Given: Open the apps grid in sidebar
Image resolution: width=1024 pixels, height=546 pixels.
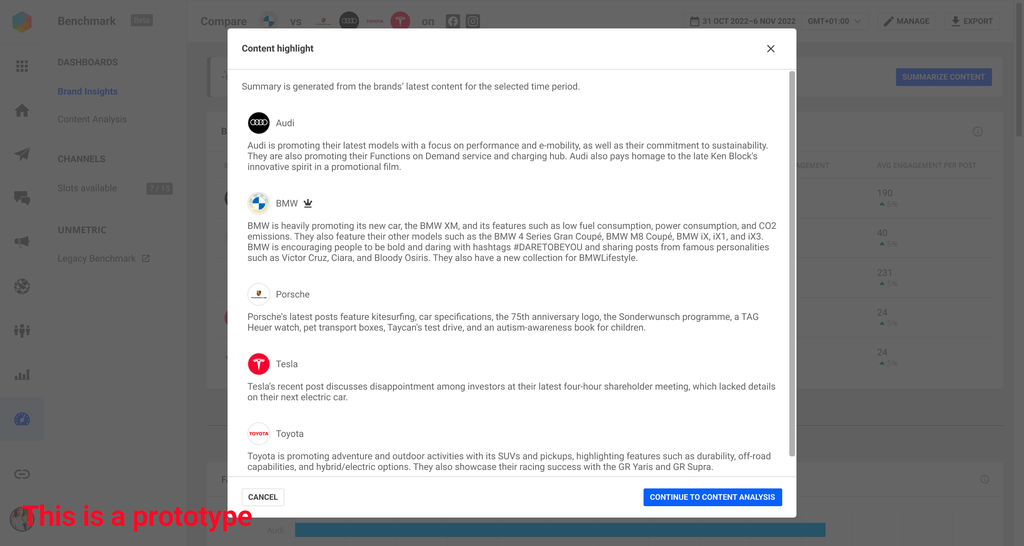Looking at the screenshot, I should 21,66.
